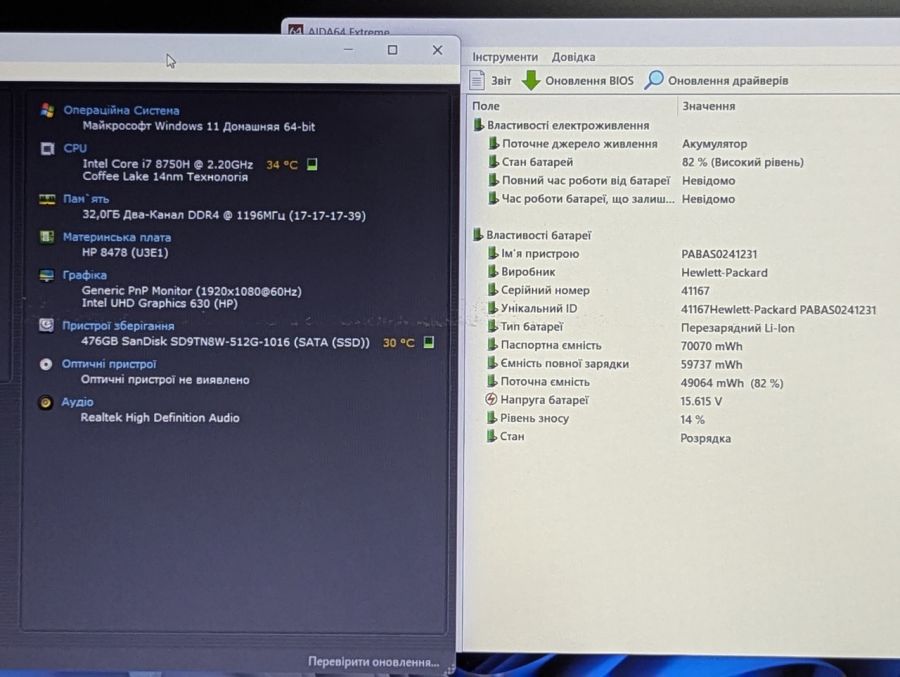900x677 pixels.
Task: Open the Інструменти menu in AIDA64
Action: pyautogui.click(x=505, y=57)
